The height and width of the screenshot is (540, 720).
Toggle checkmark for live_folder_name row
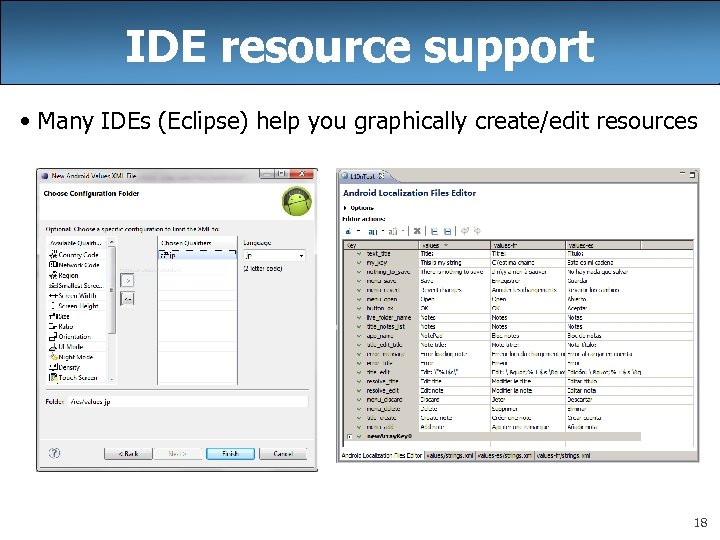click(x=359, y=318)
